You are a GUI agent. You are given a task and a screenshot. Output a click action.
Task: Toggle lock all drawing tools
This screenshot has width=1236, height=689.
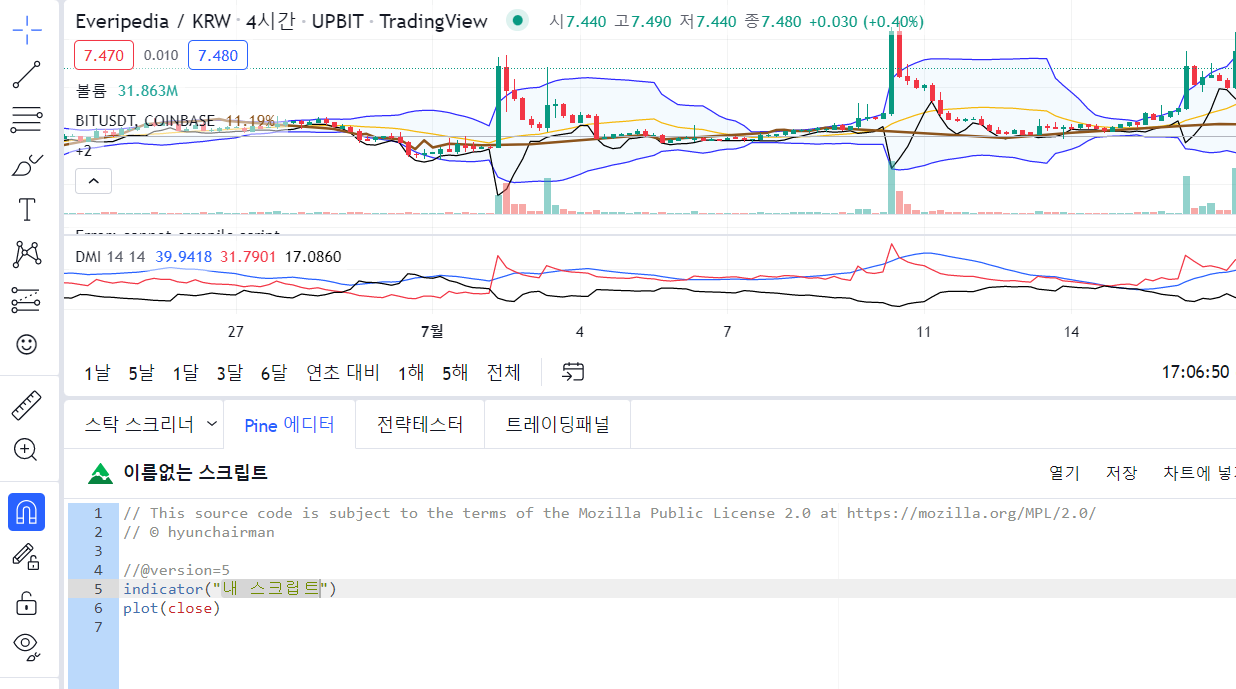coord(27,602)
